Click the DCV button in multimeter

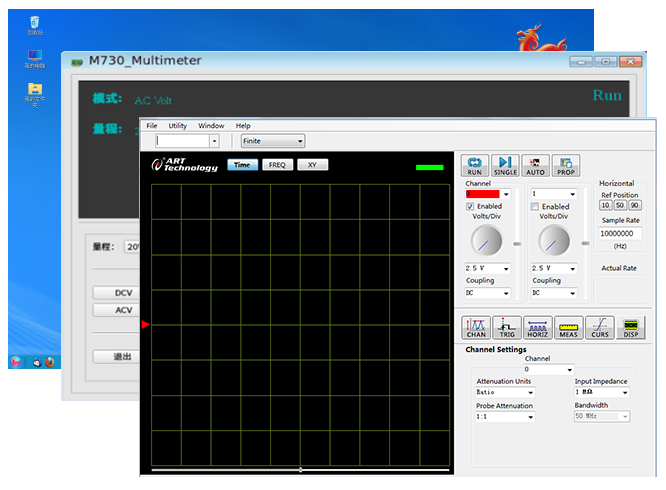tap(123, 294)
